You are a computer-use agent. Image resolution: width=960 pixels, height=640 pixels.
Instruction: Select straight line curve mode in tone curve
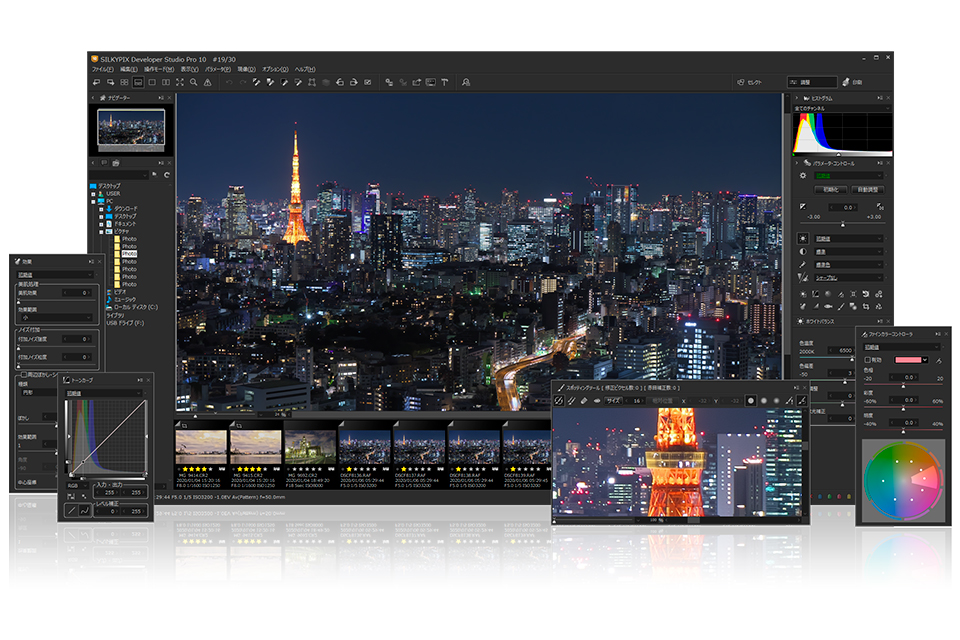pos(72,510)
